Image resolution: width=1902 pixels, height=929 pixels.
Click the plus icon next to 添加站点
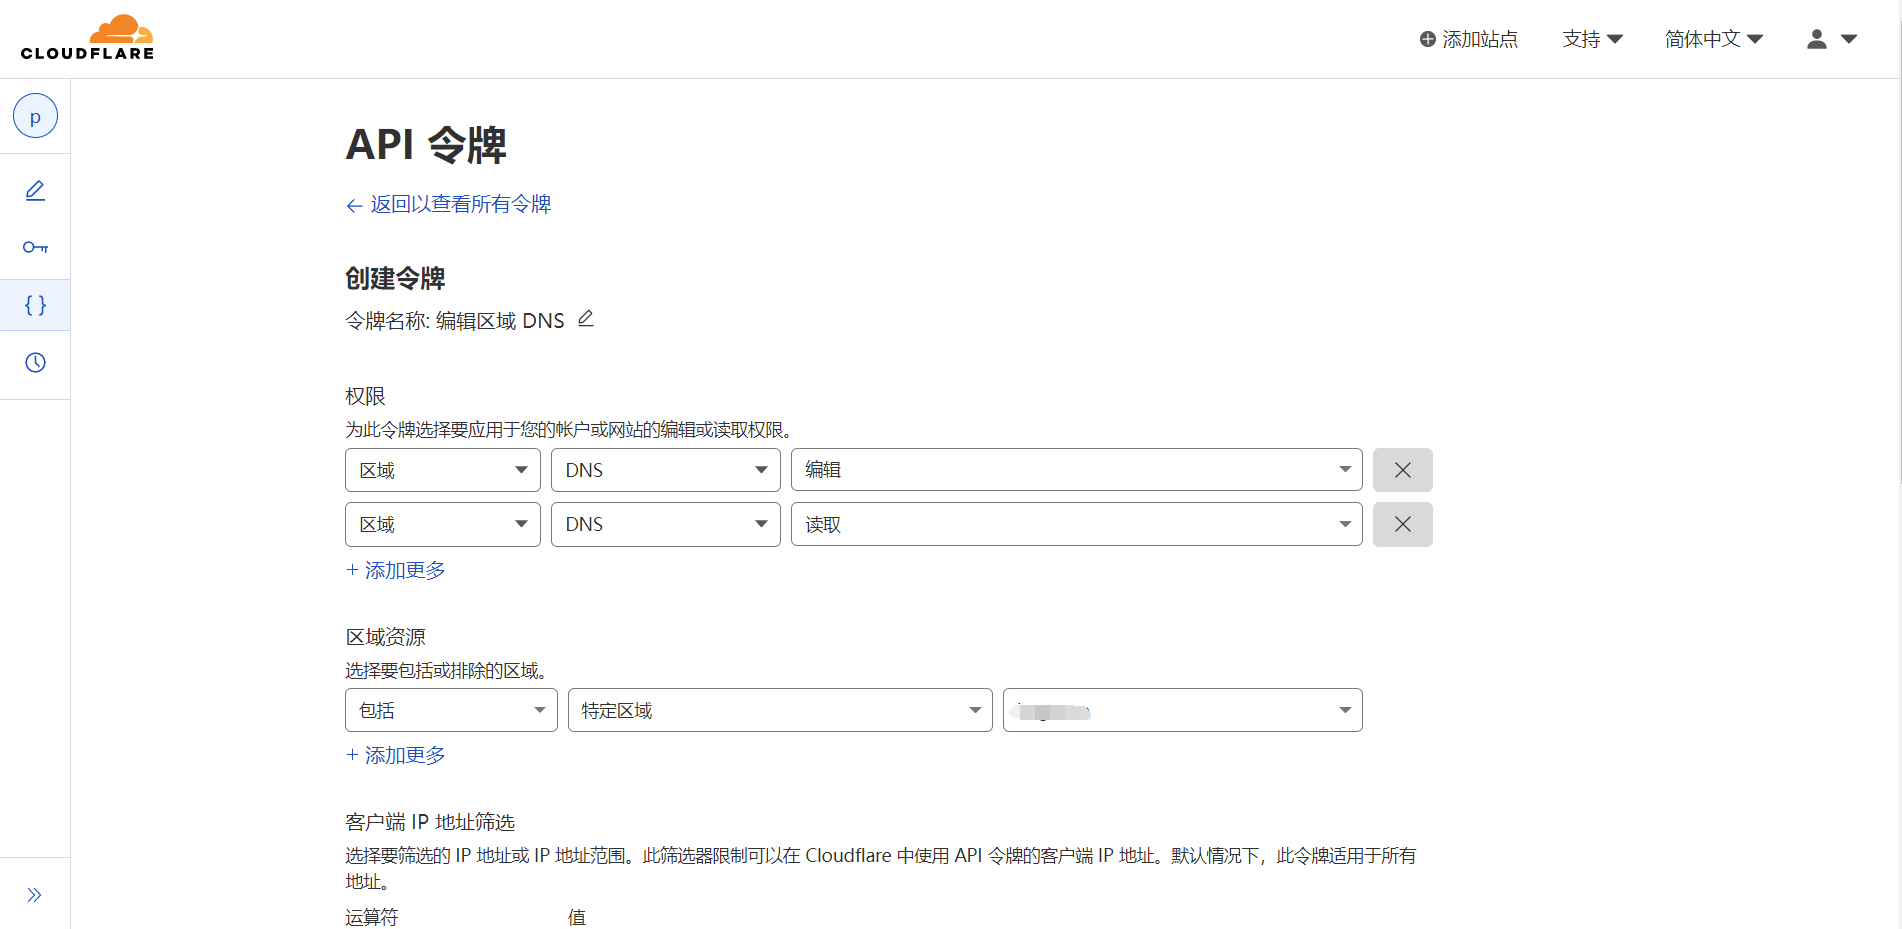point(1428,39)
